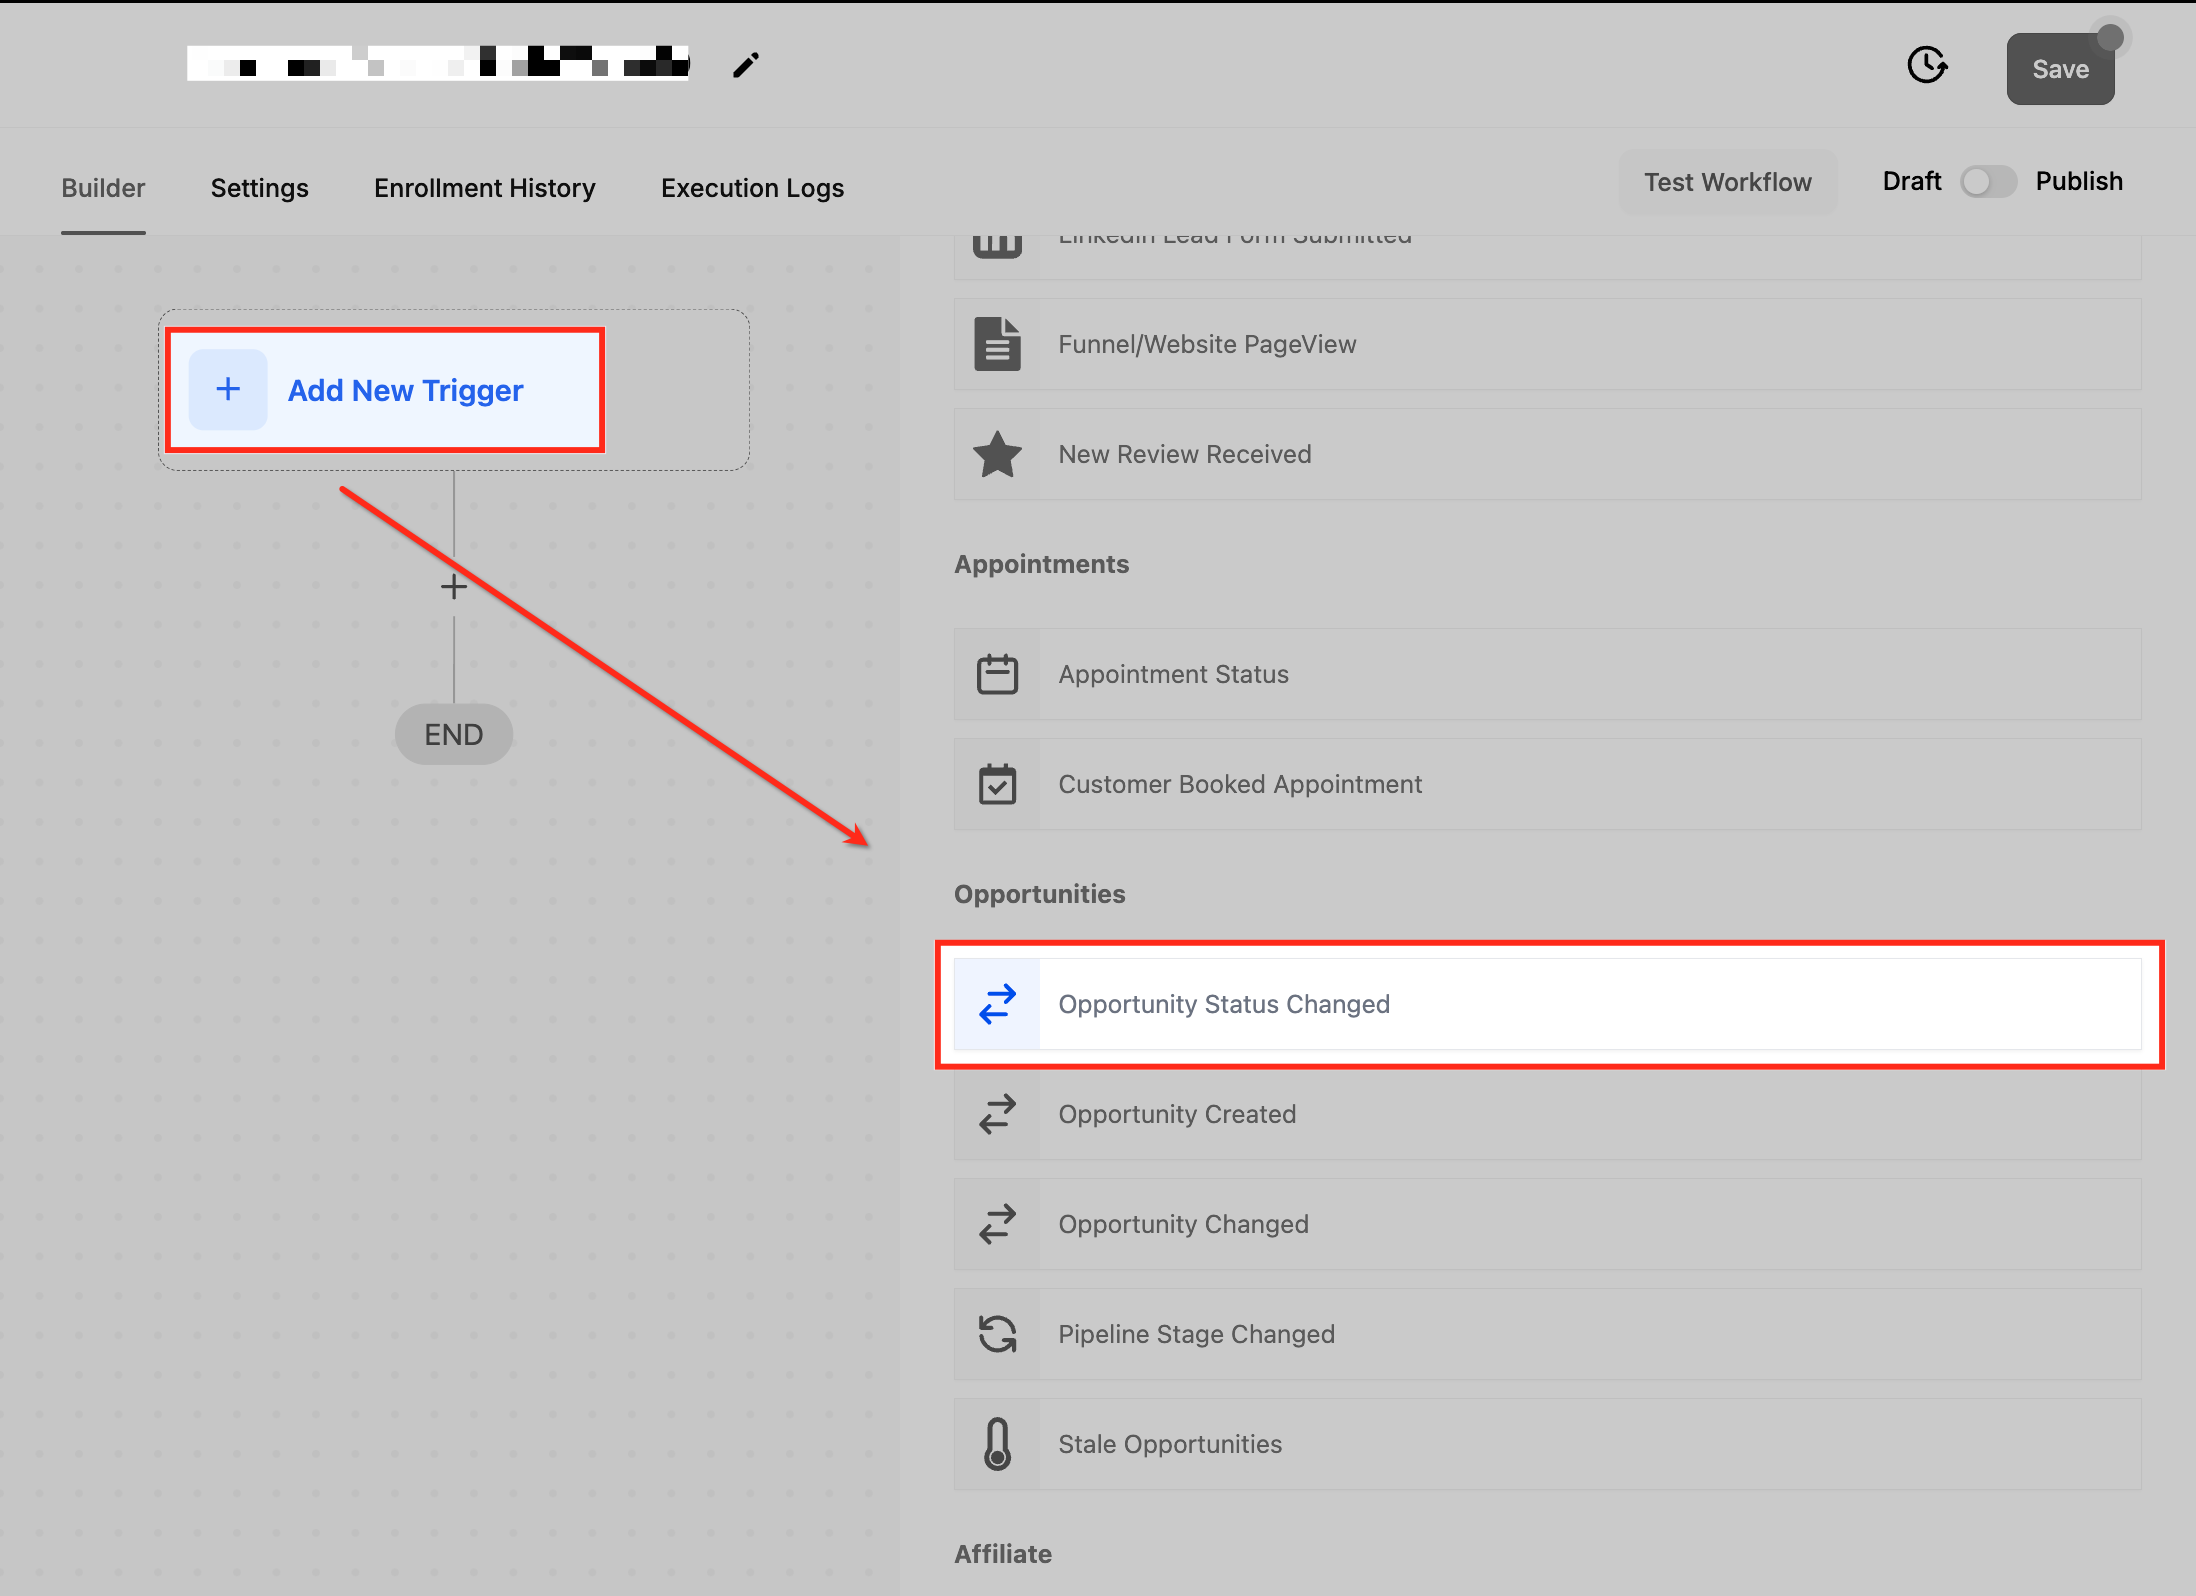Click the star icon for New Review Received
Viewport: 2196px width, 1596px height.
[997, 455]
